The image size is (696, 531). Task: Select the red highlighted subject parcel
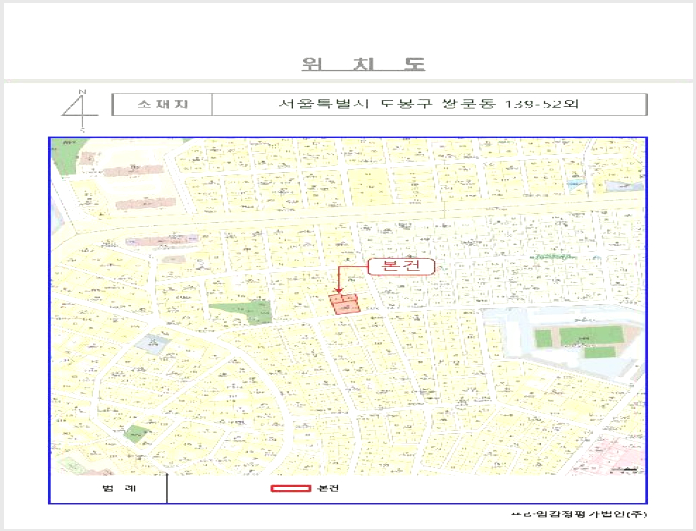coord(344,304)
